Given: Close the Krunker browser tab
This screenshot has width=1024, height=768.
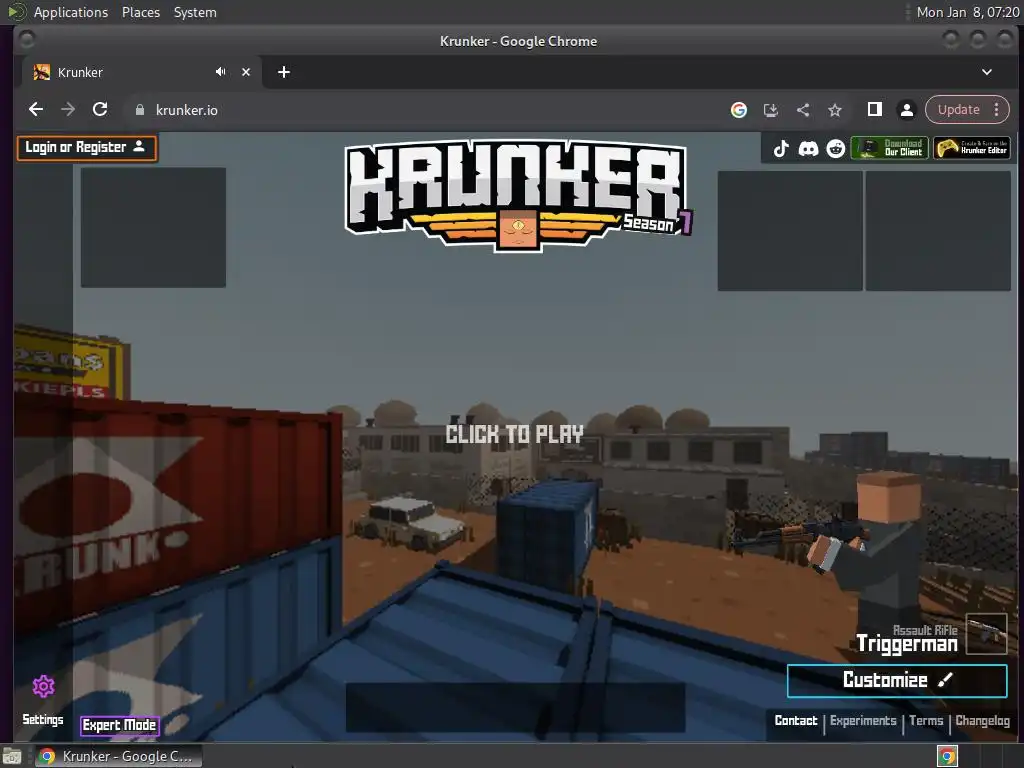Looking at the screenshot, I should click(x=246, y=72).
